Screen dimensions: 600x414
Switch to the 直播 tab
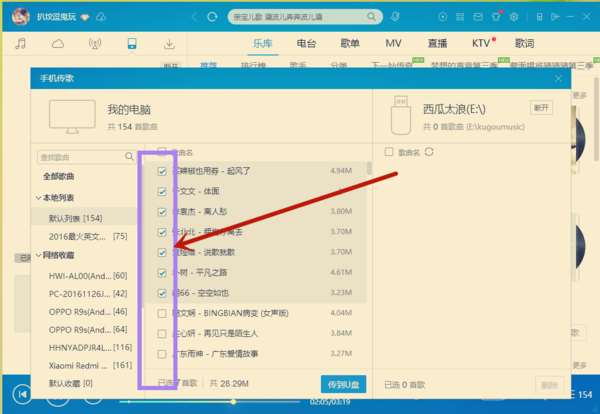(437, 43)
